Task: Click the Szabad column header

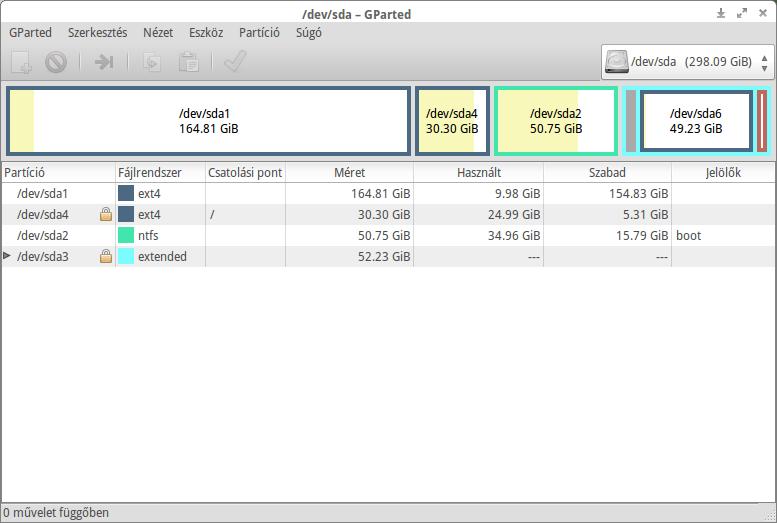Action: [608, 173]
